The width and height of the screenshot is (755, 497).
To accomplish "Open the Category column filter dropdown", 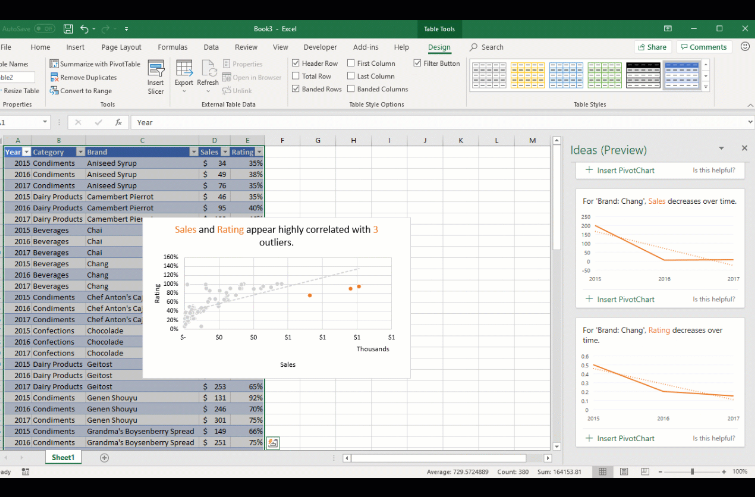I will (79, 152).
